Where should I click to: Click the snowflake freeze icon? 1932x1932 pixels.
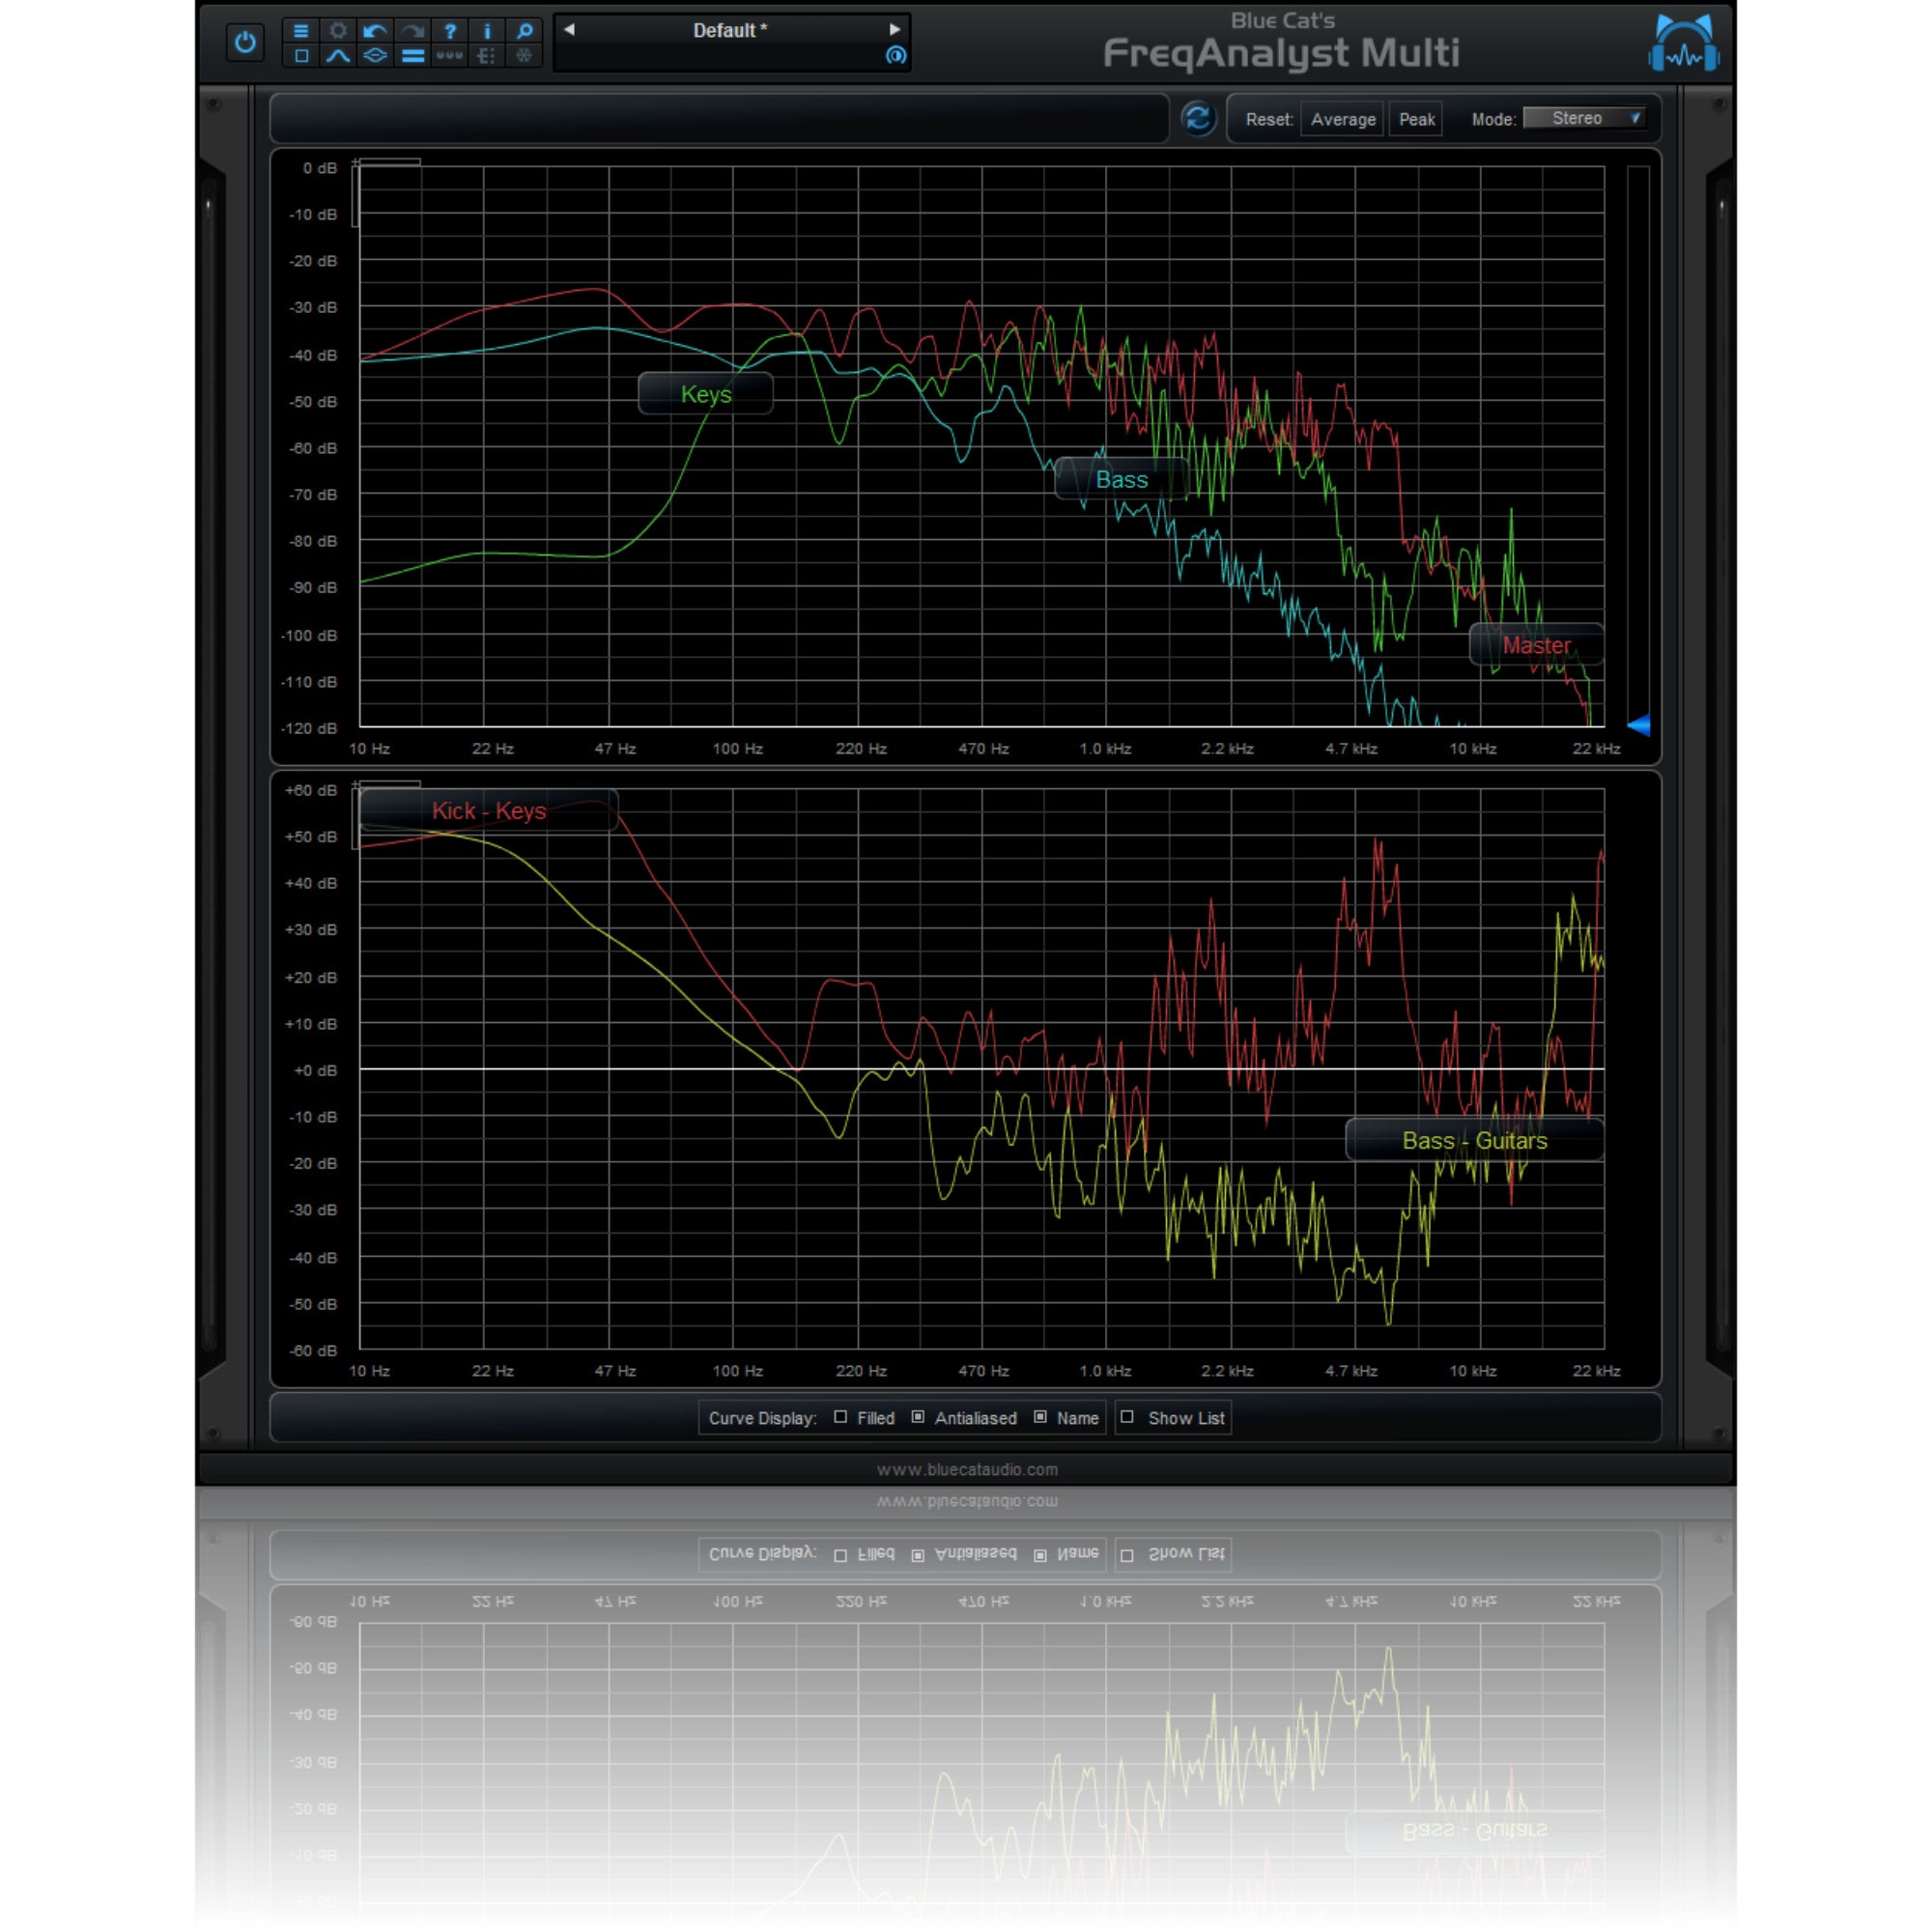(x=524, y=56)
